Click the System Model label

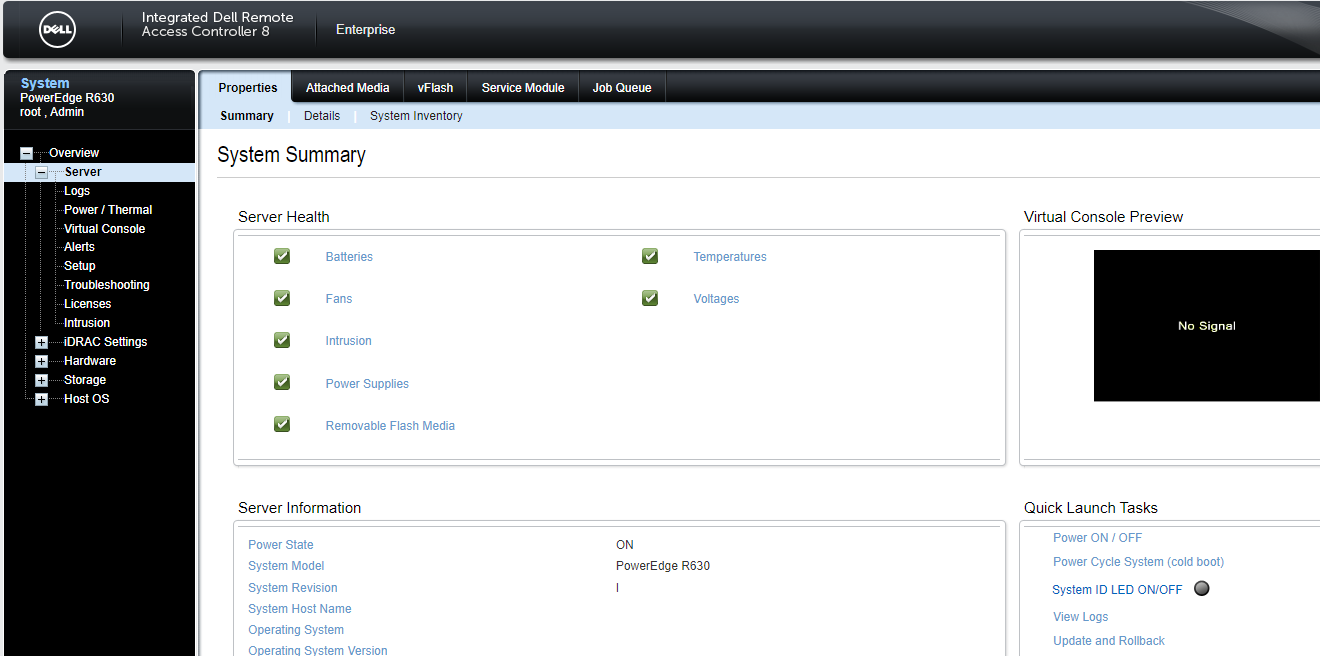point(286,566)
